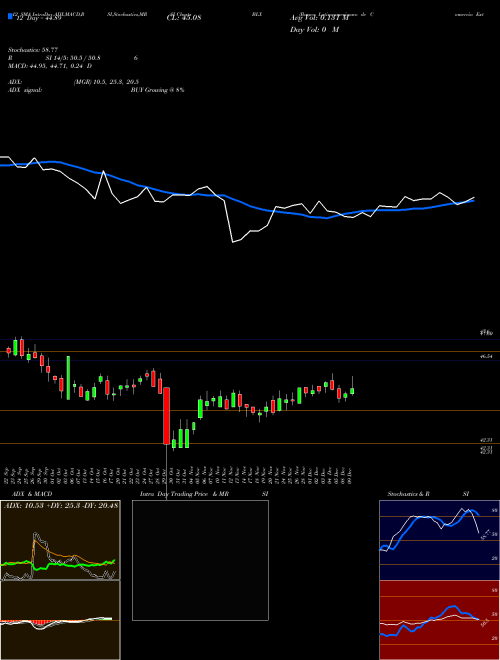Click the 'ADX signal:' label
Screen dimensions: 500x660
(x=25, y=90)
